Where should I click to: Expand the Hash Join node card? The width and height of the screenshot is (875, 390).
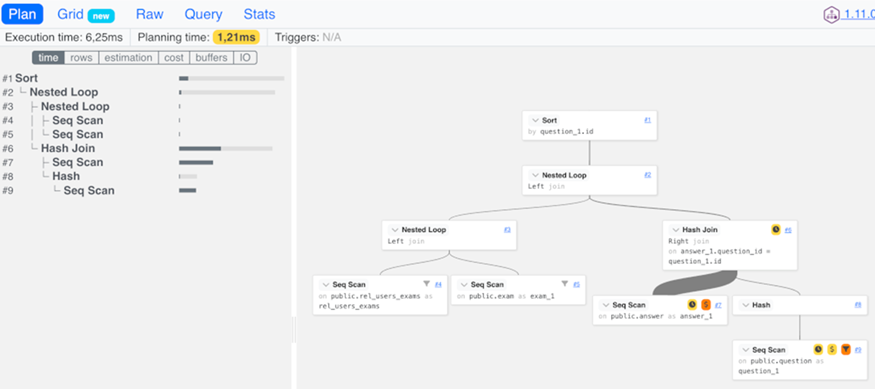(x=675, y=230)
